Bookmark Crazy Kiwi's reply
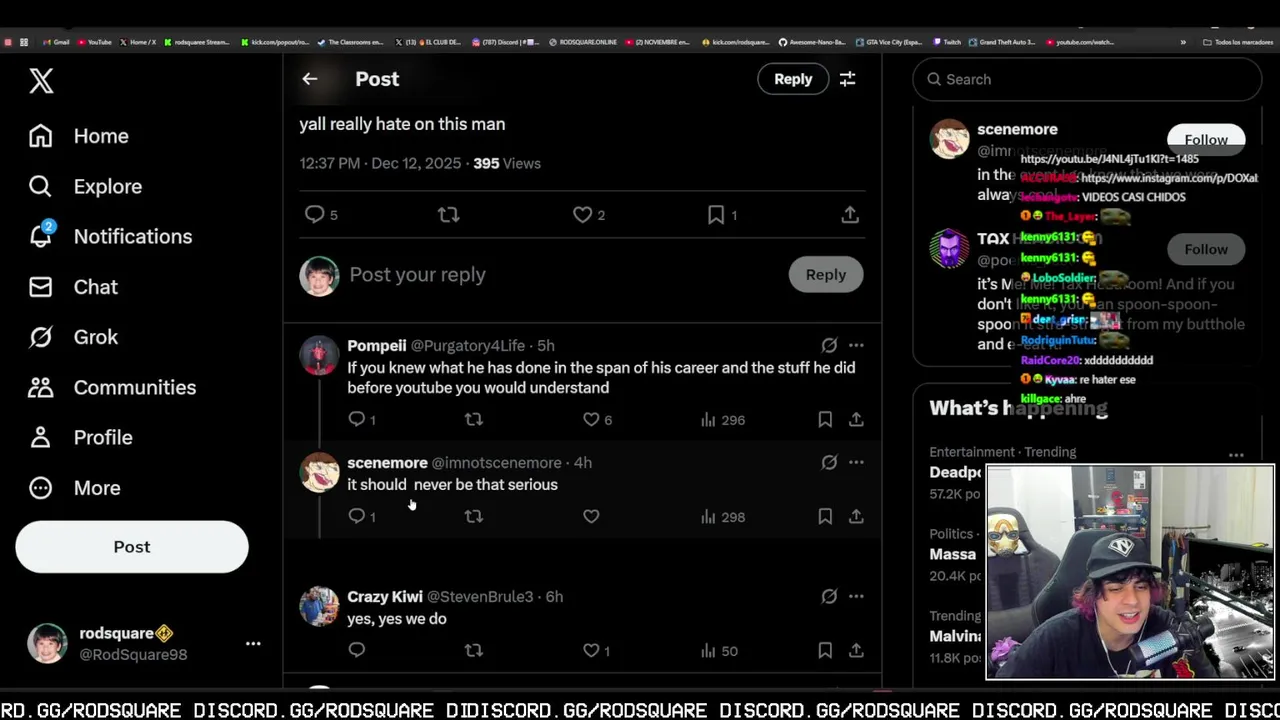This screenshot has height=720, width=1280. coord(825,650)
